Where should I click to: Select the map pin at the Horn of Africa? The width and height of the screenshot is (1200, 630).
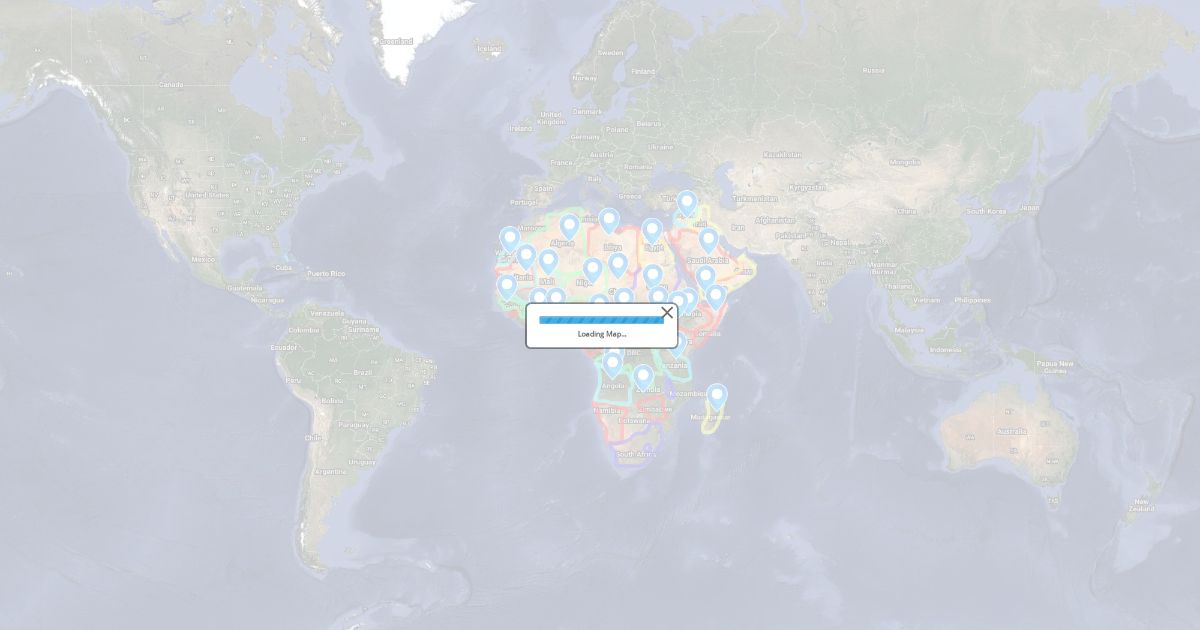pyautogui.click(x=715, y=297)
